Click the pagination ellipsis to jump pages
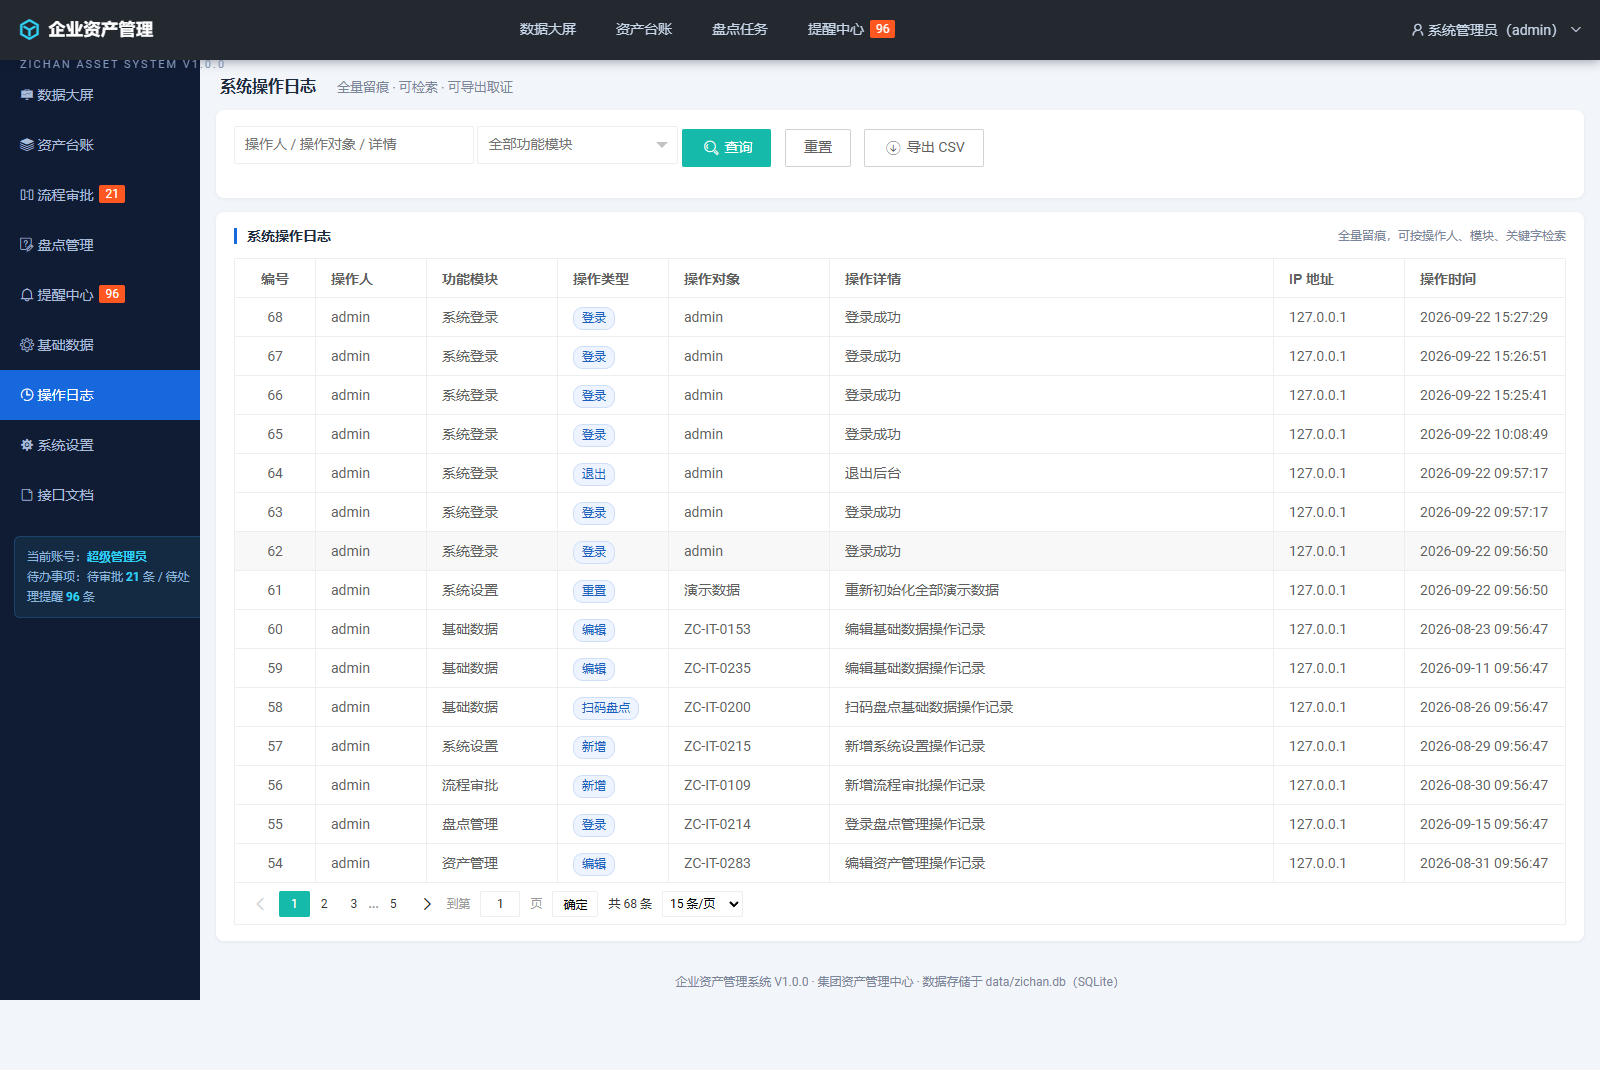The height and width of the screenshot is (1070, 1600). tap(374, 904)
